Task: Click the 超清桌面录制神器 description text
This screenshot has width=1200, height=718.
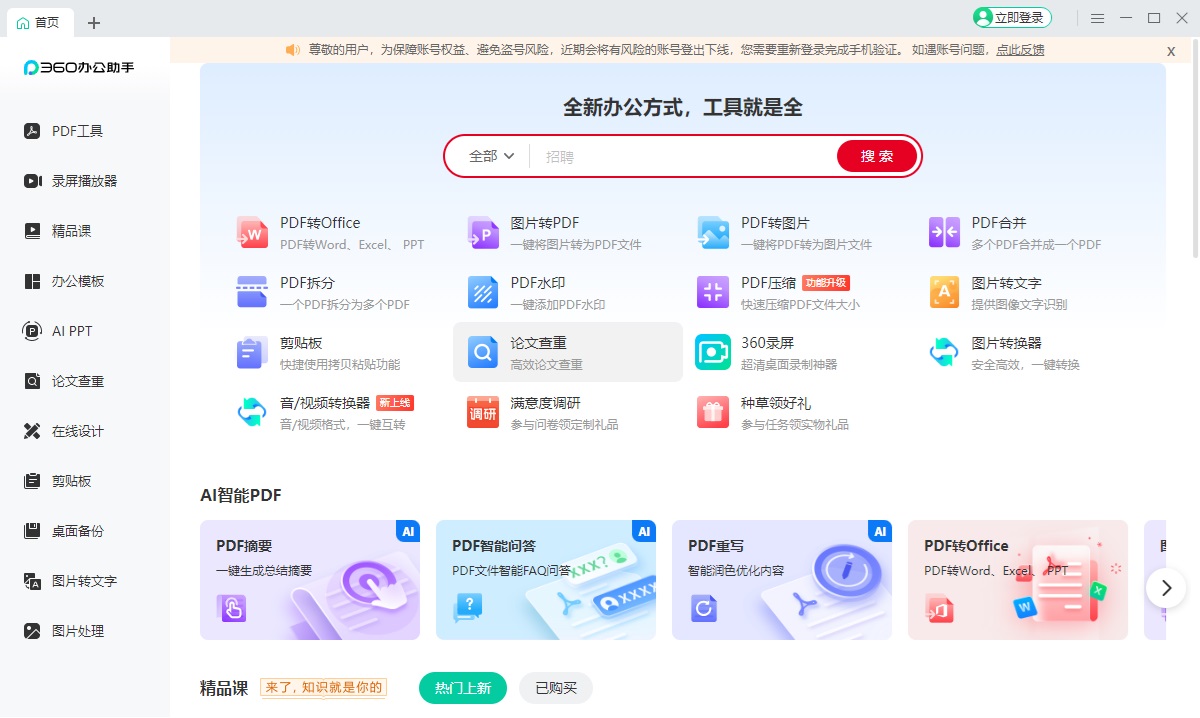Action: [789, 365]
